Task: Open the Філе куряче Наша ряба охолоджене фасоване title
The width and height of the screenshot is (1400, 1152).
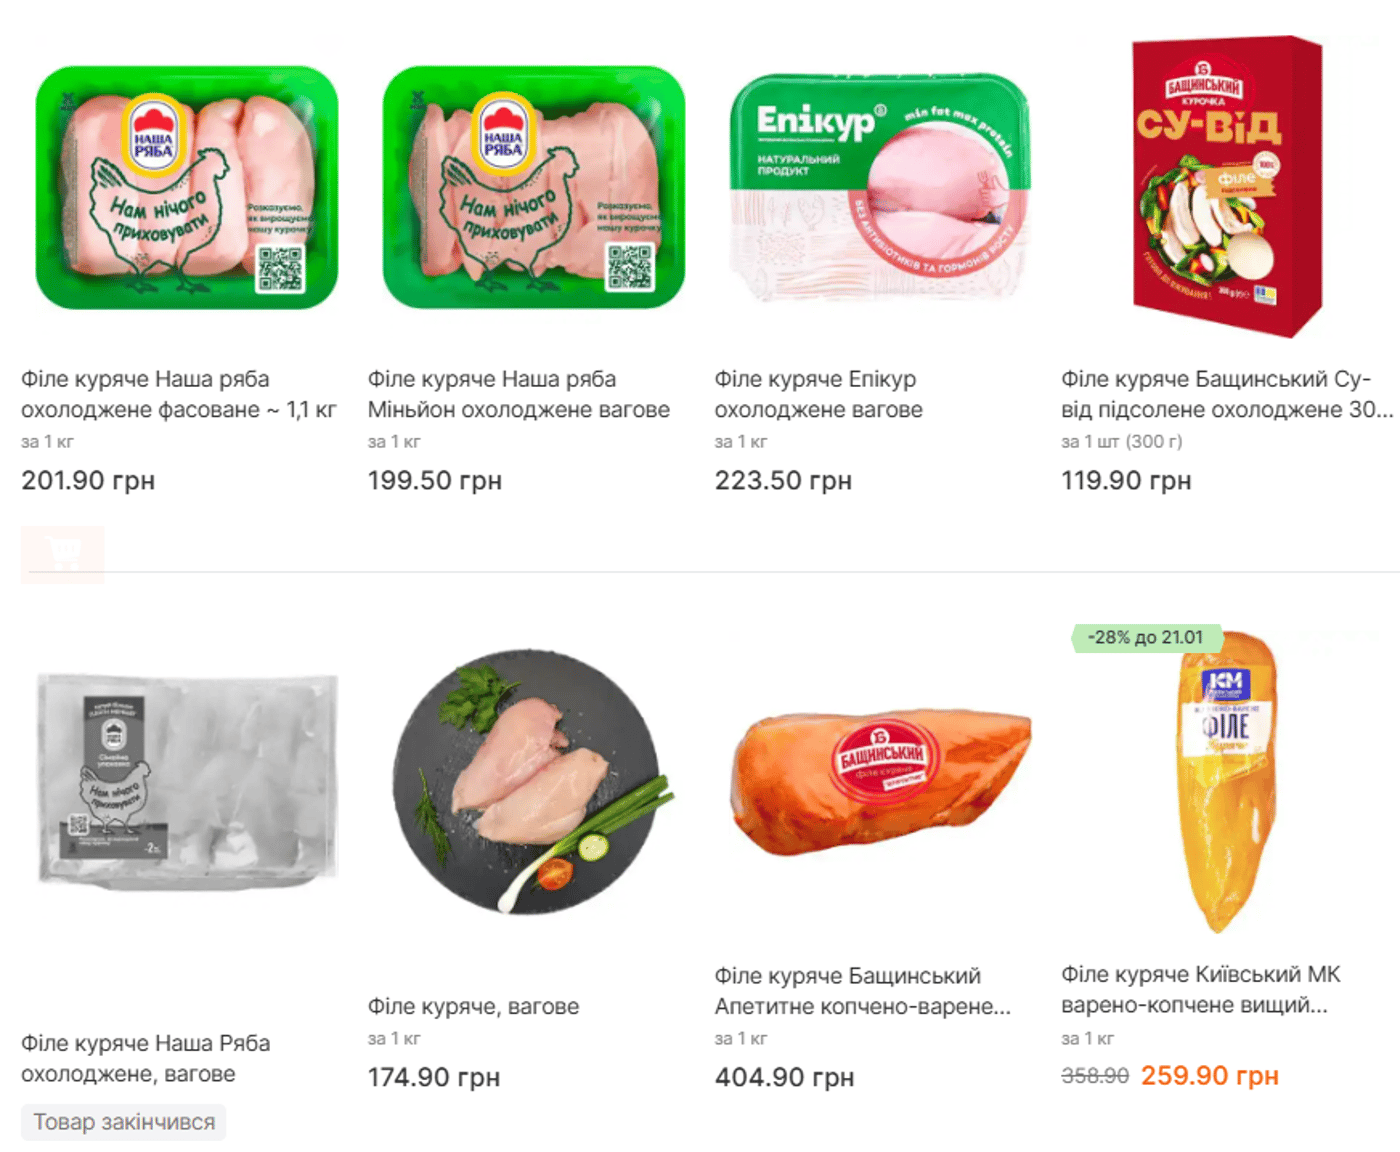Action: (179, 394)
